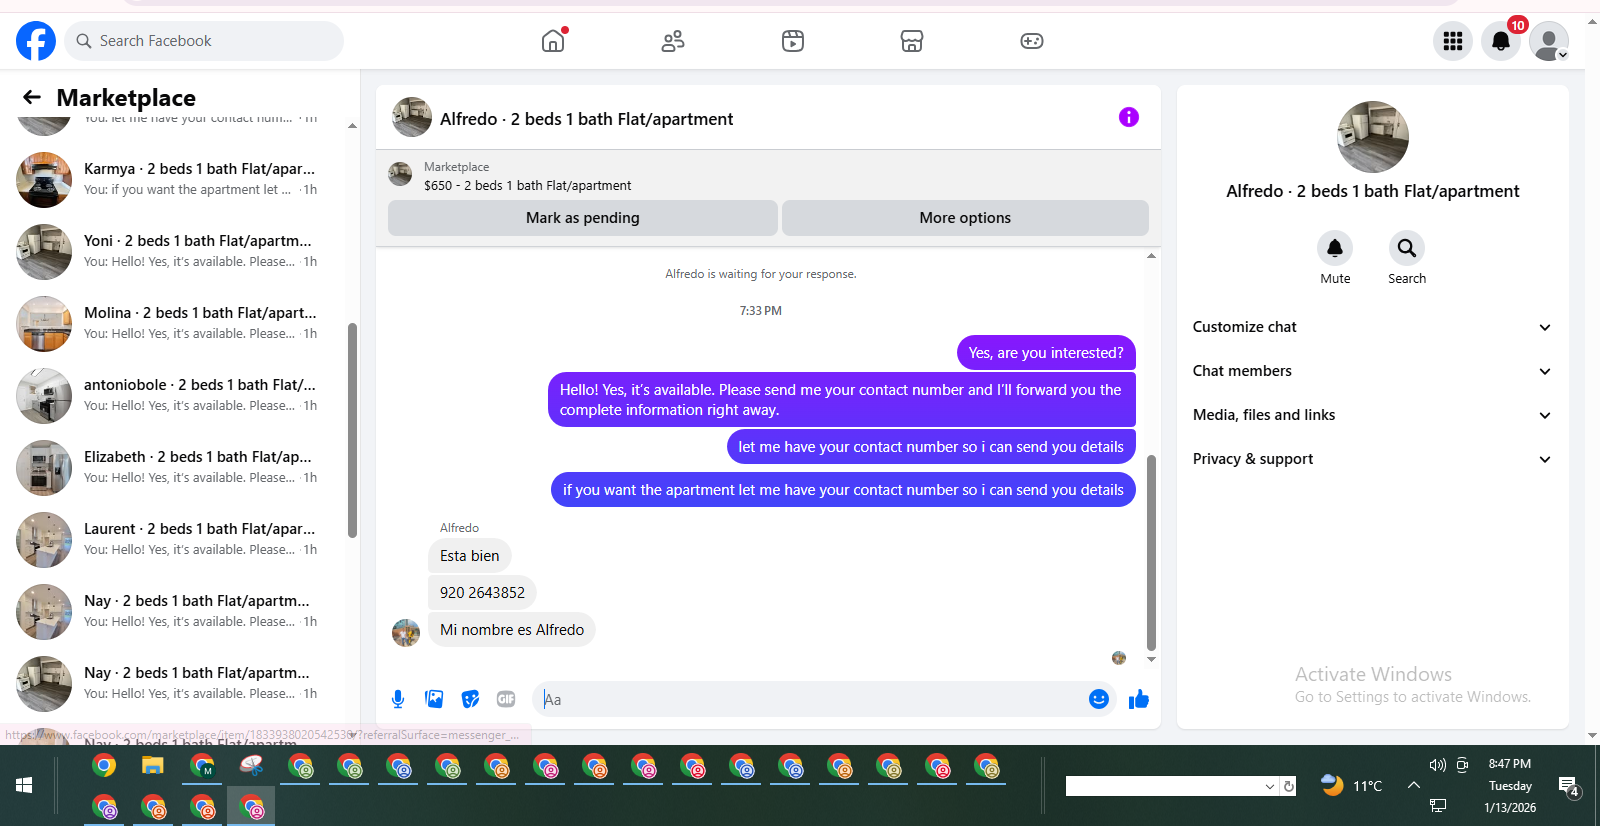The height and width of the screenshot is (826, 1600).
Task: Open the notifications bell with badge 10
Action: (1501, 41)
